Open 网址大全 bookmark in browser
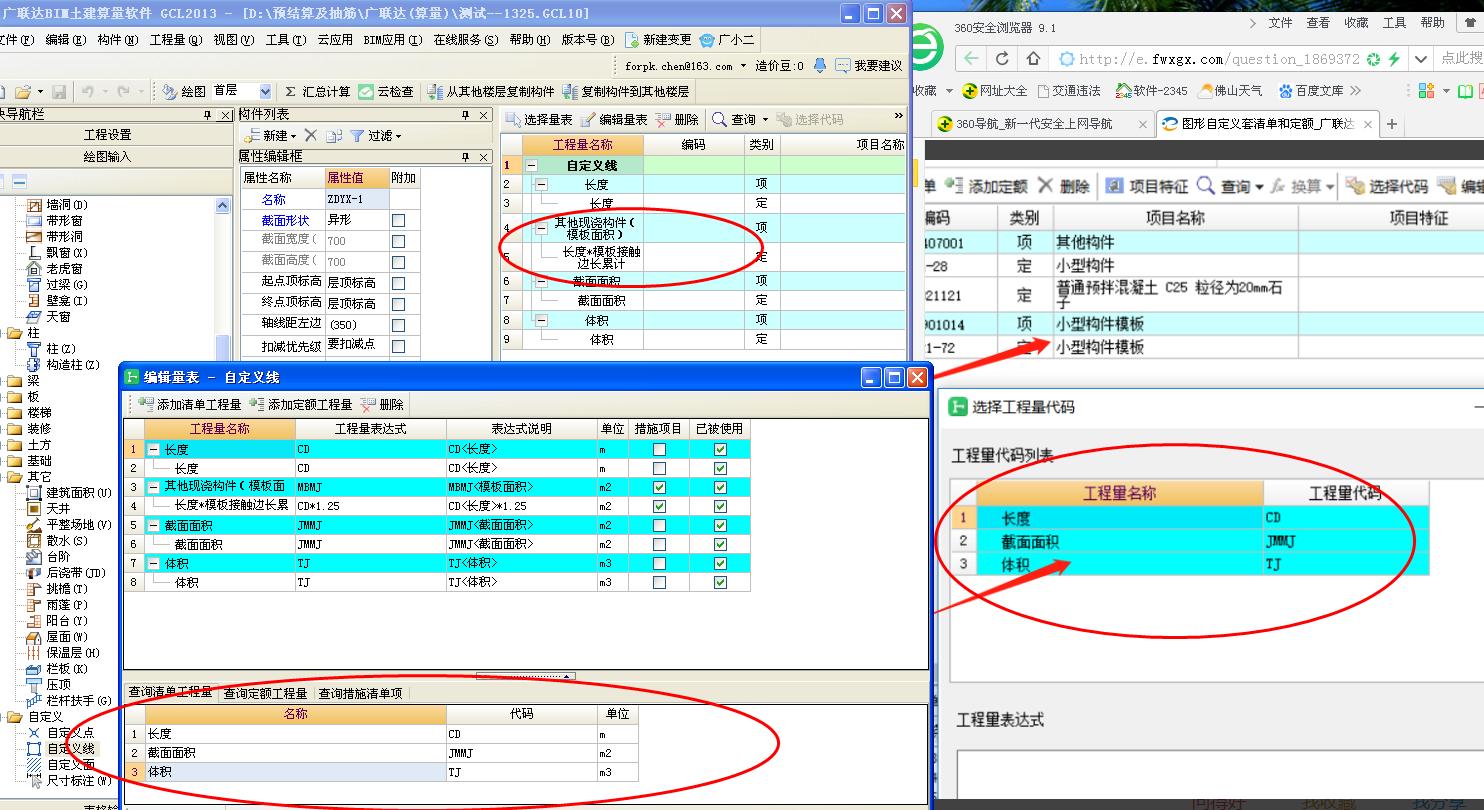1484x810 pixels. (x=994, y=91)
